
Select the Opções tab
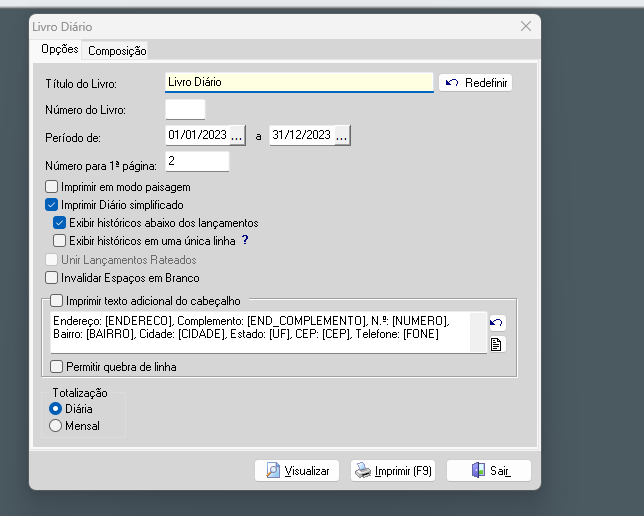(59, 50)
